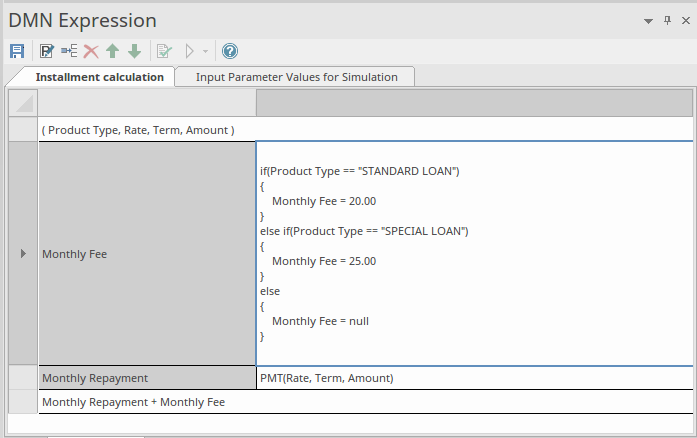
Task: Click the edit parameters icon
Action: click(46, 51)
